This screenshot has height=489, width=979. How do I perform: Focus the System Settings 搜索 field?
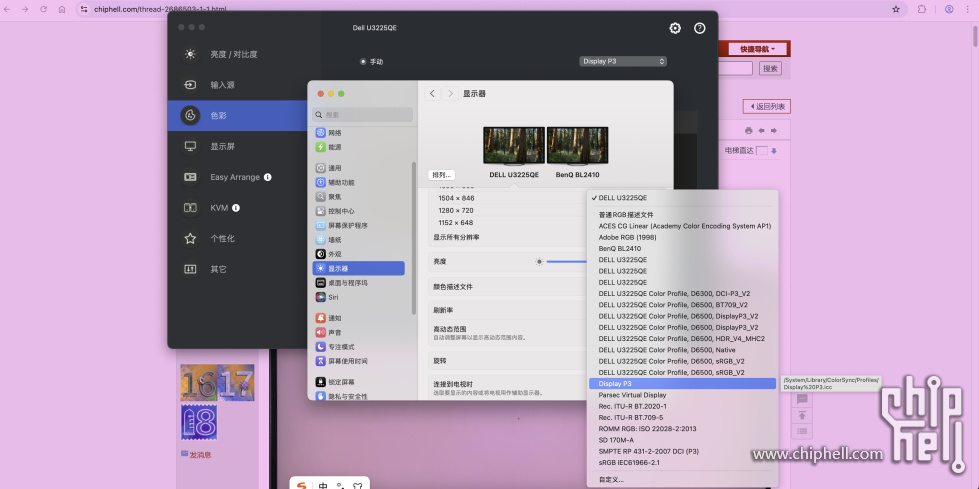[x=362, y=115]
